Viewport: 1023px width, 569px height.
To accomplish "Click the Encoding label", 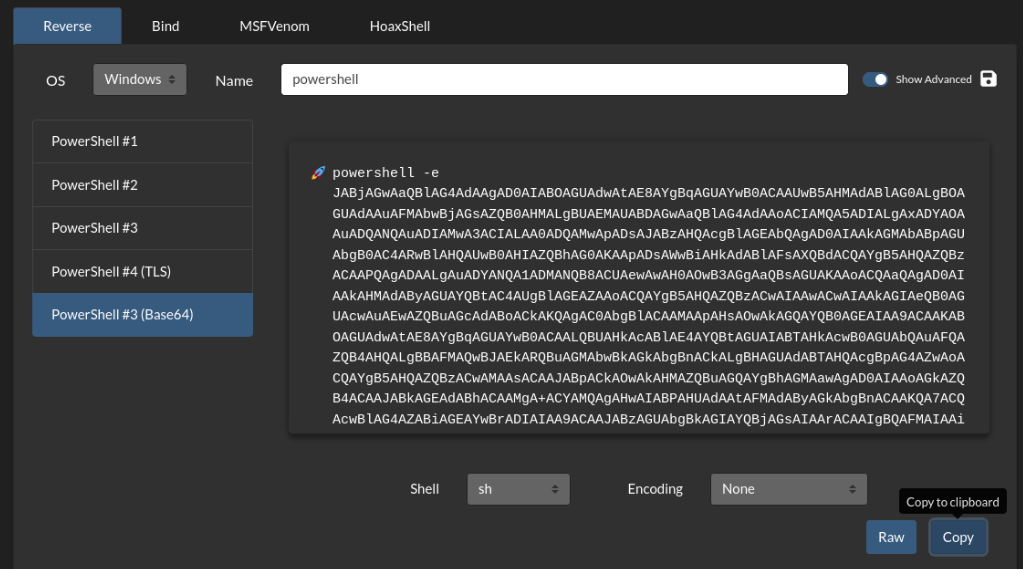I will point(655,489).
